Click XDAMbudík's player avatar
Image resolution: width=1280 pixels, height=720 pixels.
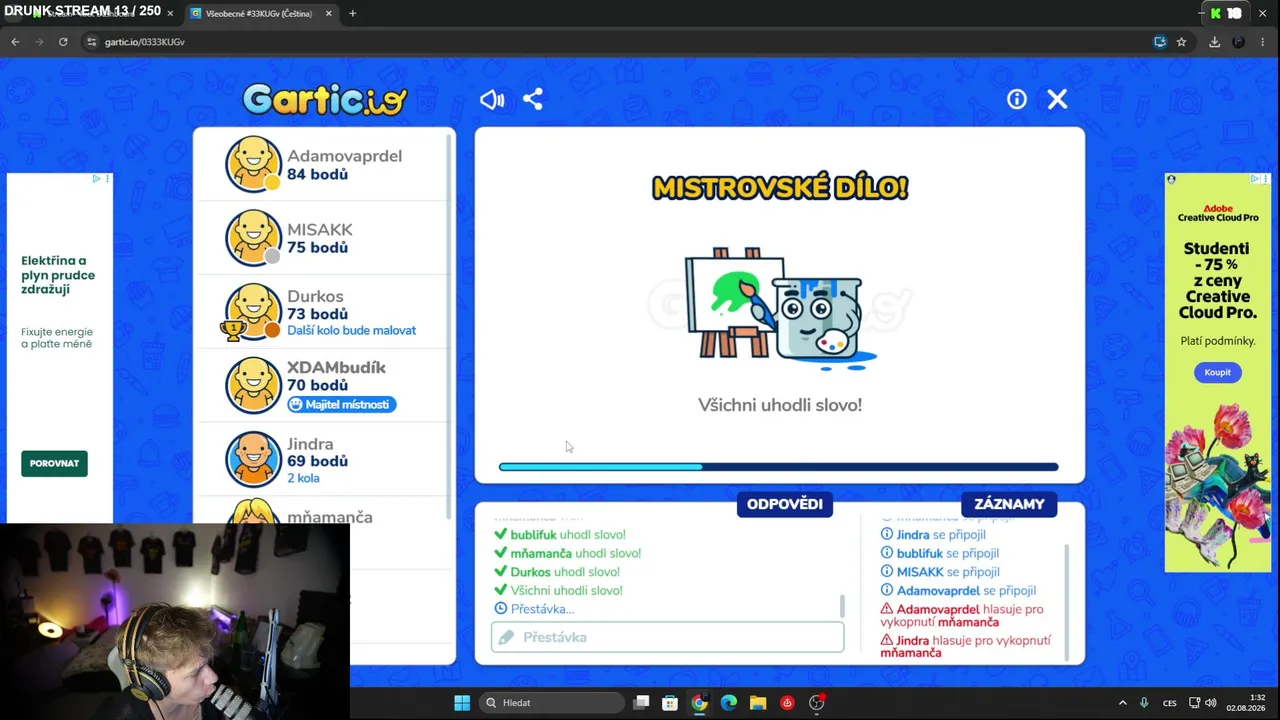pos(253,385)
